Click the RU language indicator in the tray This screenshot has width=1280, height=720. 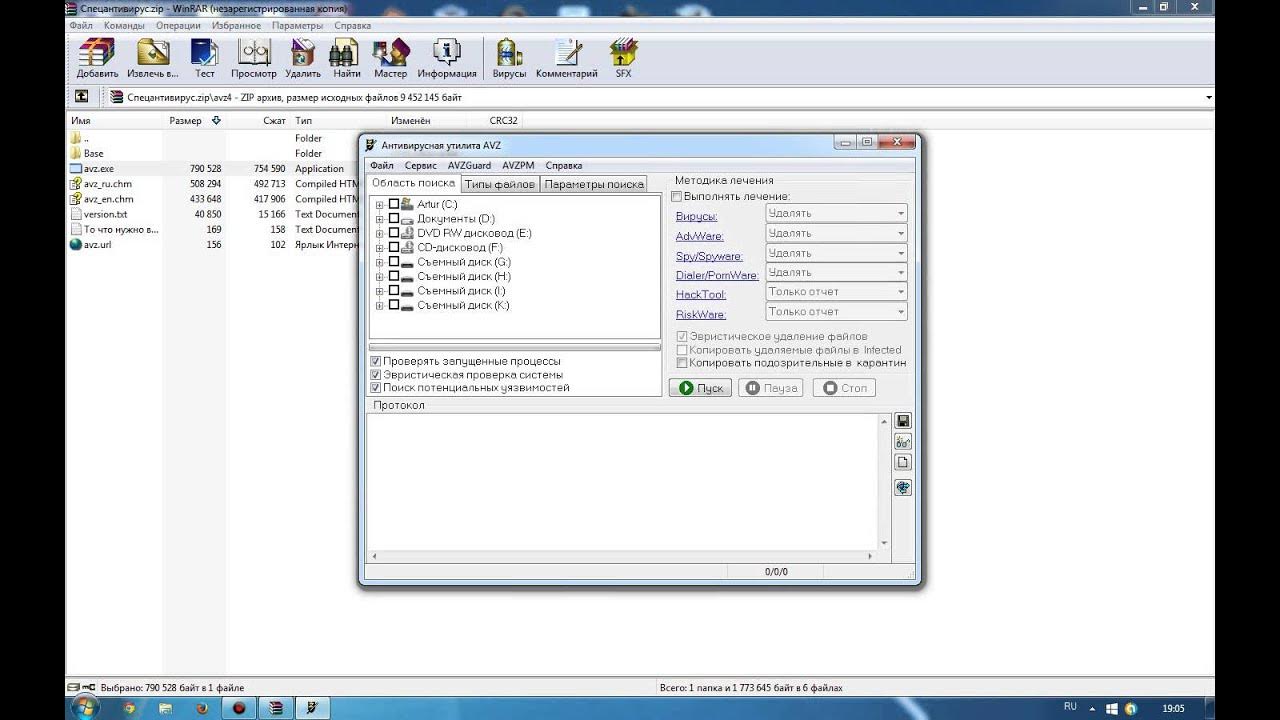[x=1070, y=707]
